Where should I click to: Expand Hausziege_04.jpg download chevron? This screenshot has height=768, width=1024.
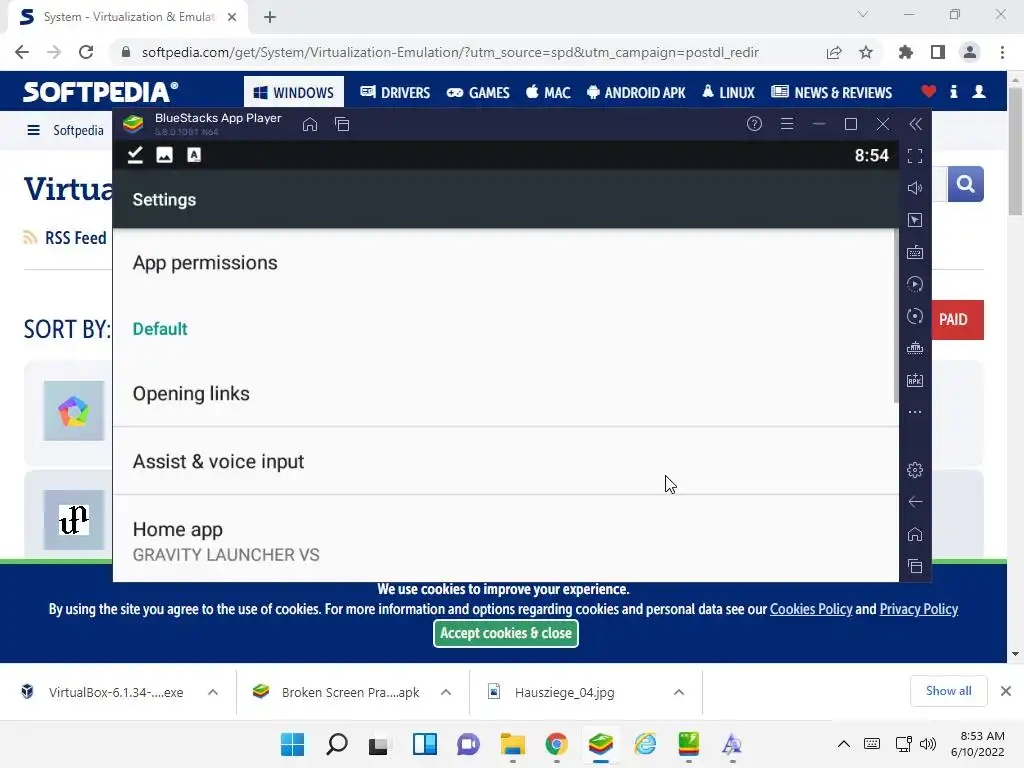coord(679,692)
